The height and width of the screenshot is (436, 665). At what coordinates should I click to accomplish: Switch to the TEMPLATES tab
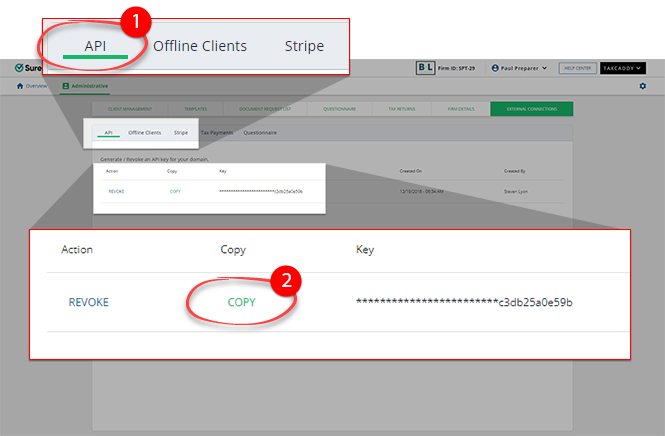(196, 109)
